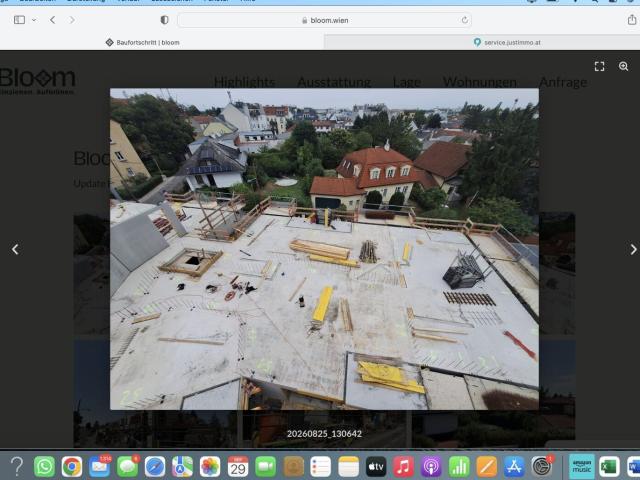Open the Ausstattung menu item

coord(334,82)
